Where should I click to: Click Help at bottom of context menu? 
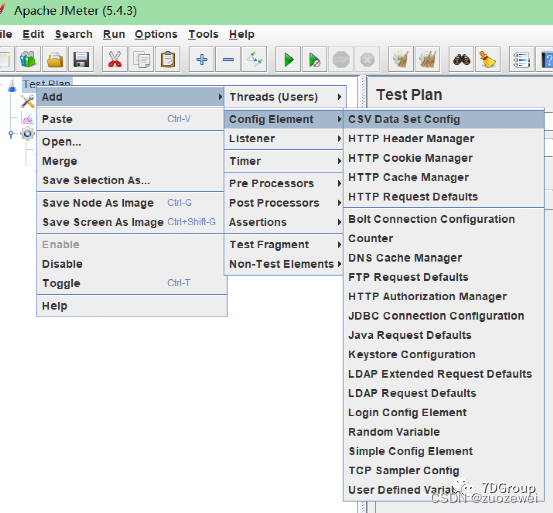131,306
